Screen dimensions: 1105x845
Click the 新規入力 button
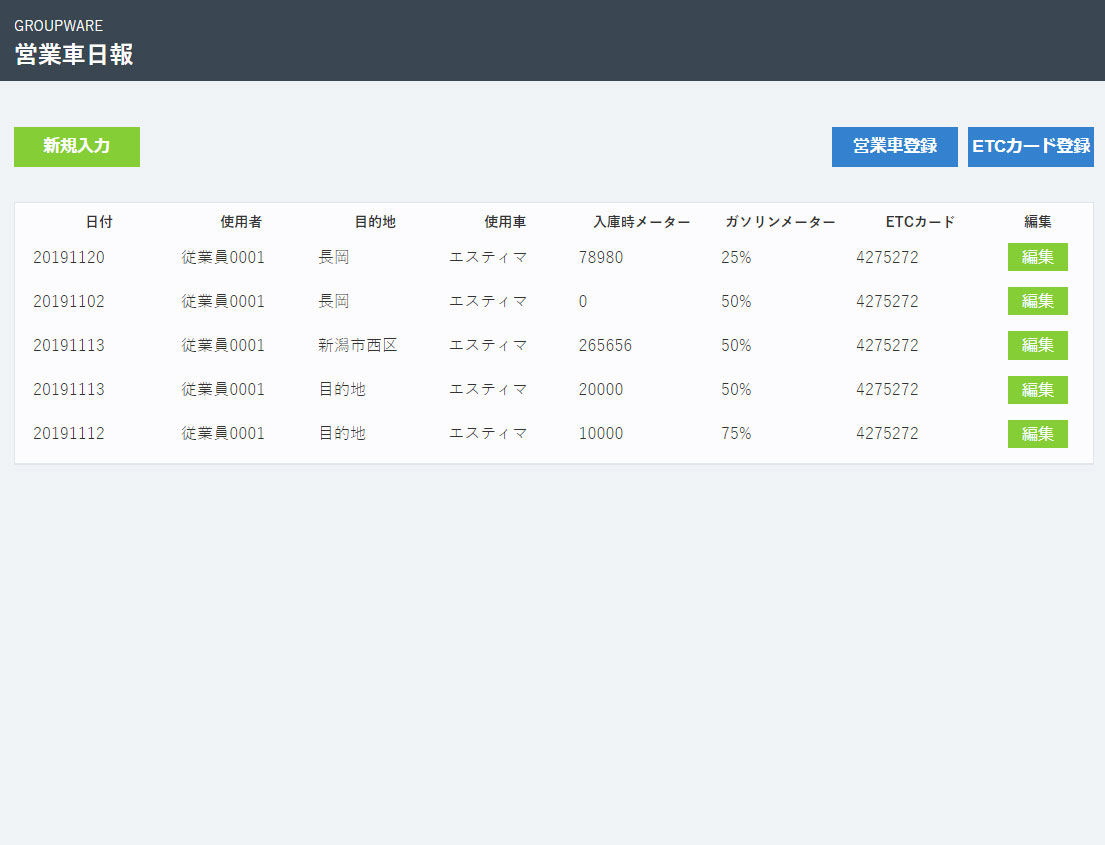pyautogui.click(x=77, y=146)
